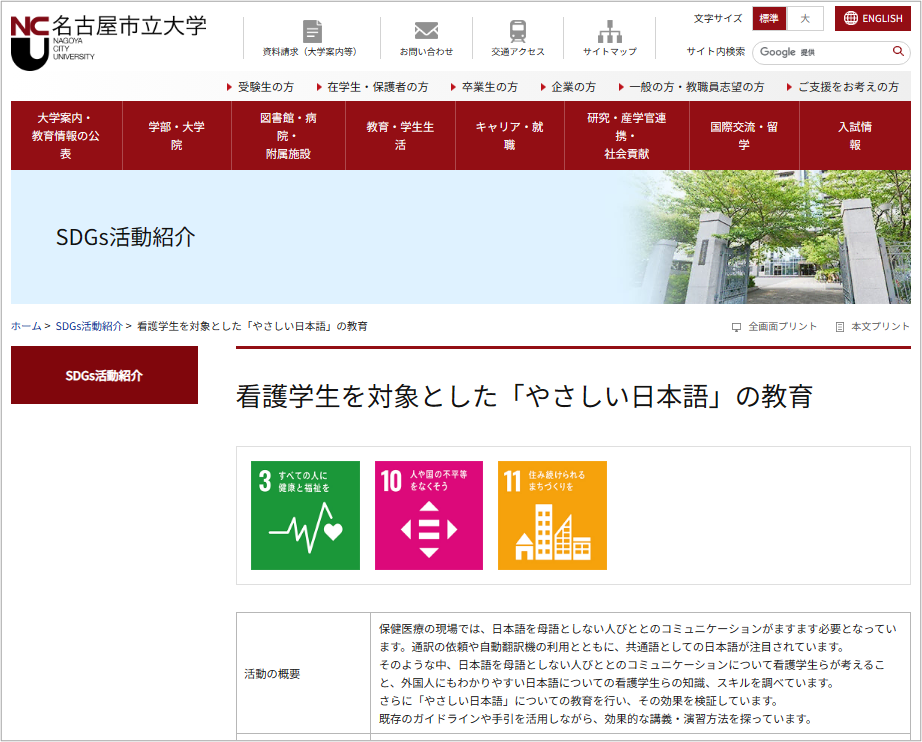This screenshot has height=742, width=922.
Task: Select the green SDG goal 3 badge
Action: point(305,516)
